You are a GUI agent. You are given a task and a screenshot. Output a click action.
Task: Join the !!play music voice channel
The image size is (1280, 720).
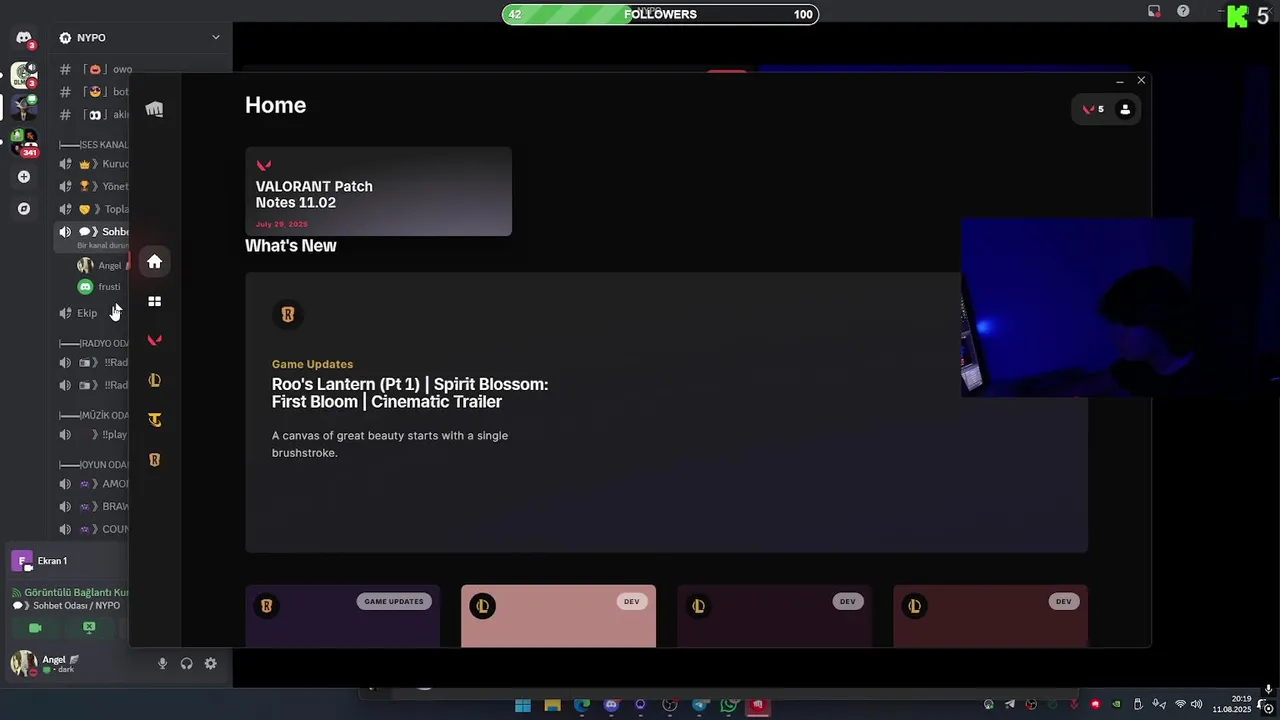95,435
